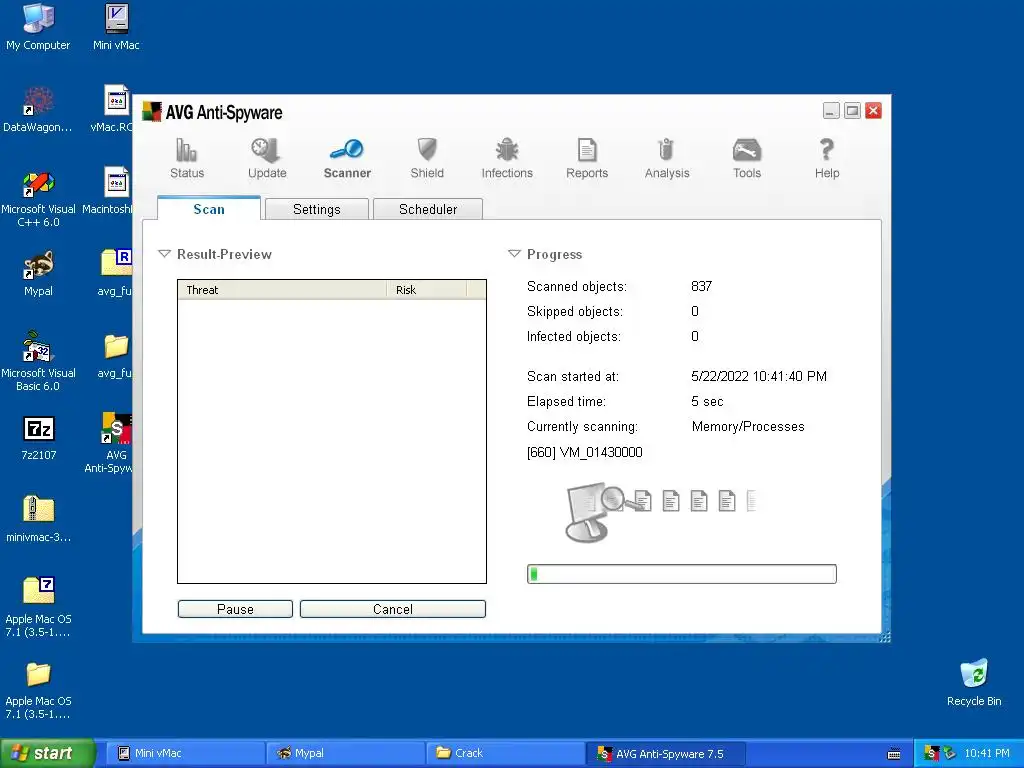Viewport: 1024px width, 768px height.
Task: Switch to Mini vMac taskbar button
Action: [185, 753]
